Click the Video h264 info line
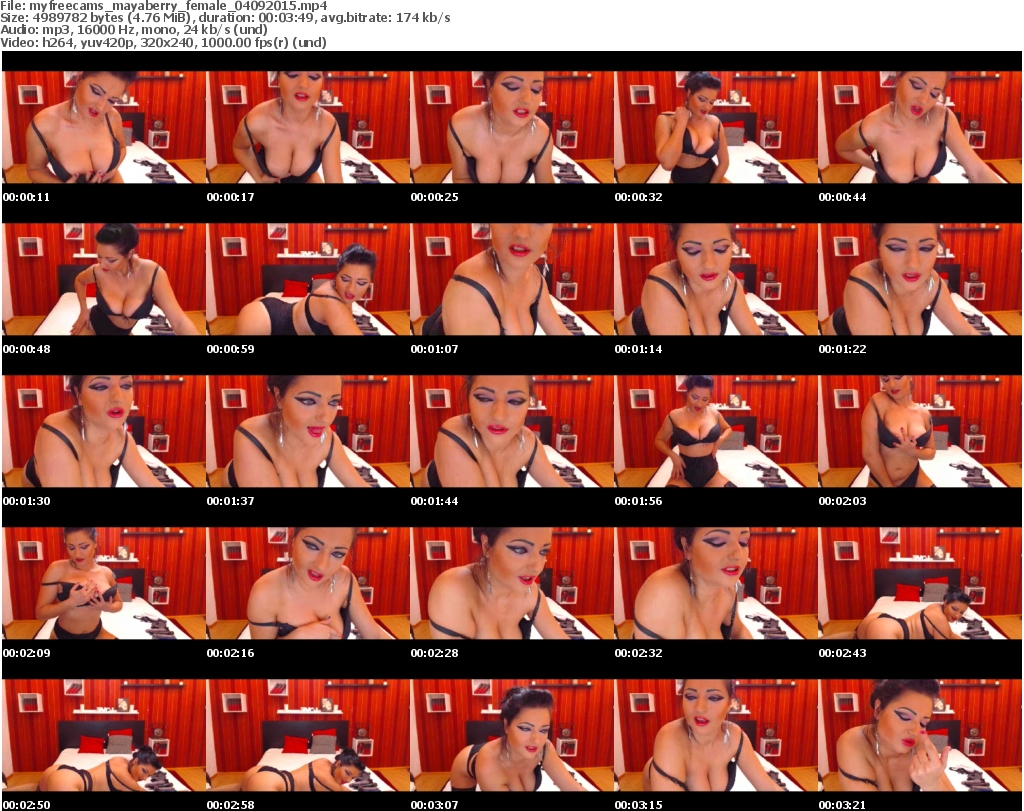The width and height of the screenshot is (1024, 811). 163,42
